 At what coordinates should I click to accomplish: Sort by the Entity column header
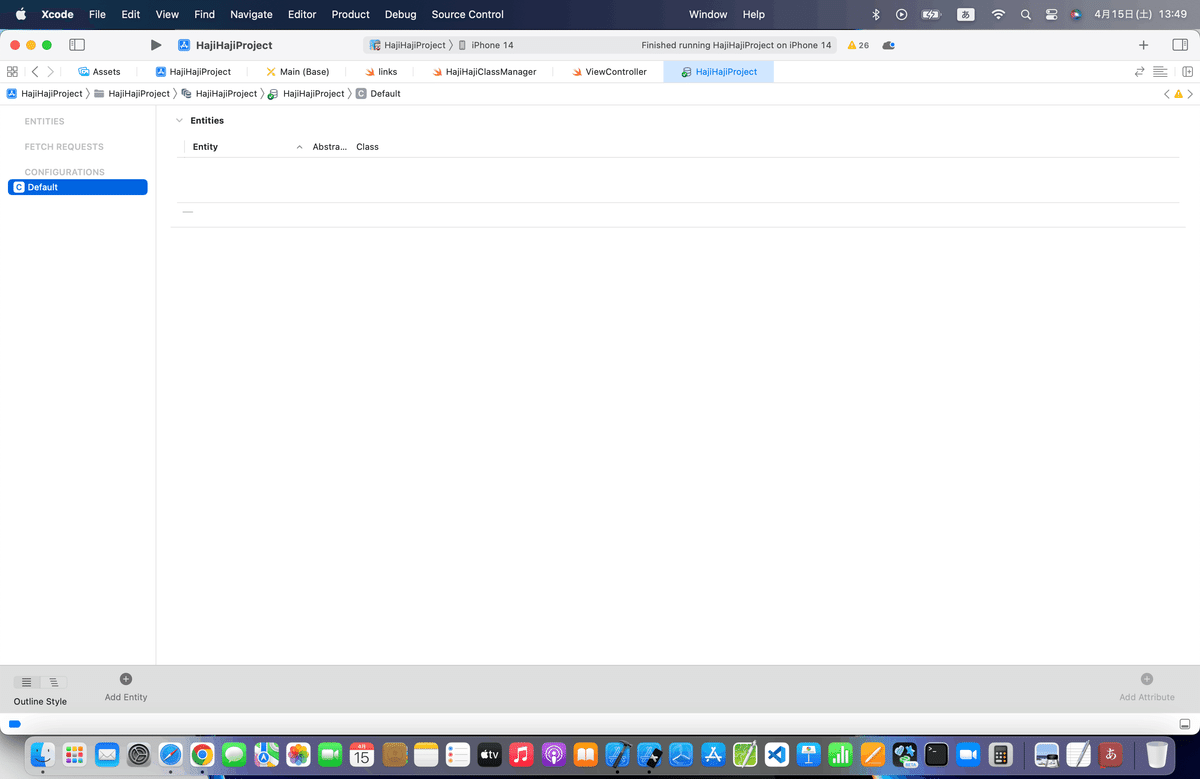[x=244, y=147]
